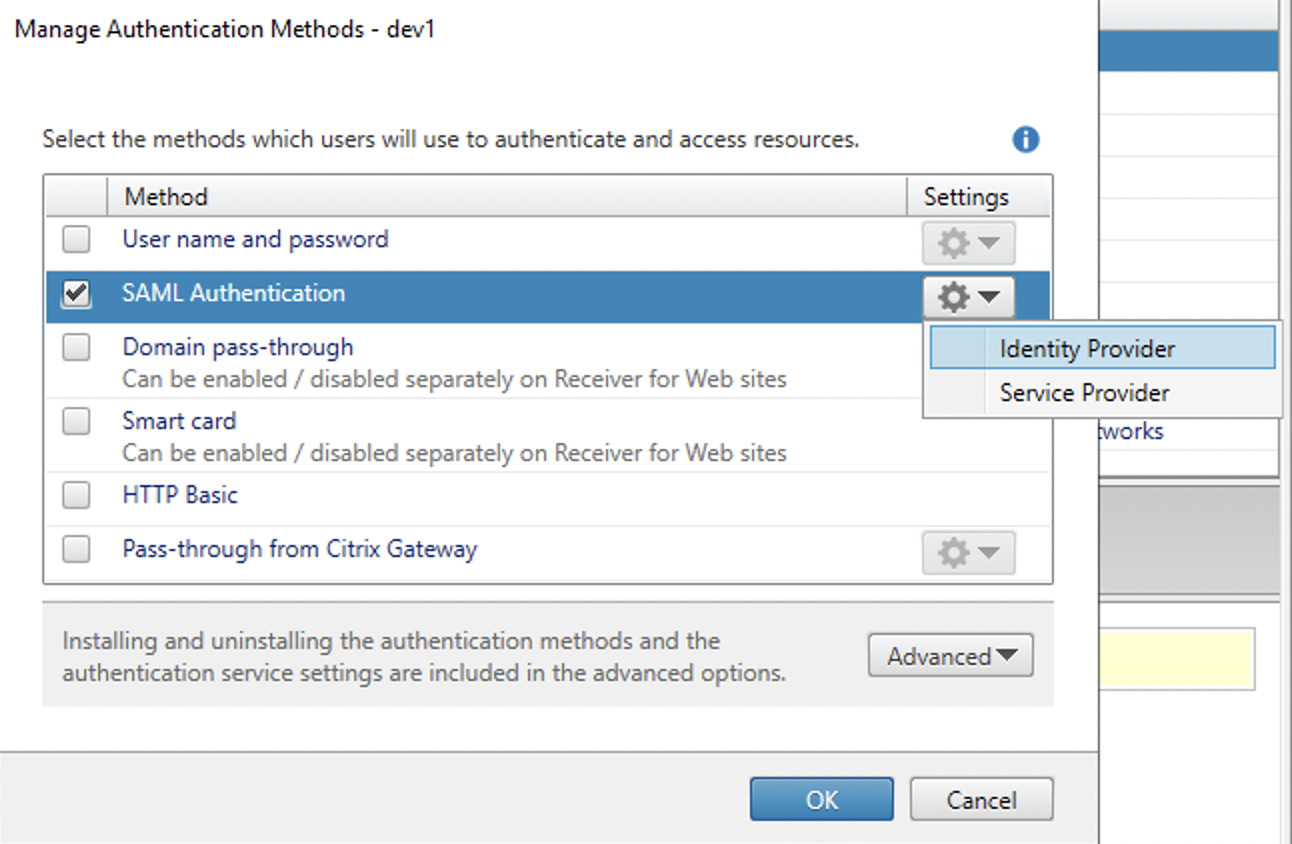The height and width of the screenshot is (844, 1292).
Task: Enable the Smart card checkbox
Action: pos(76,422)
